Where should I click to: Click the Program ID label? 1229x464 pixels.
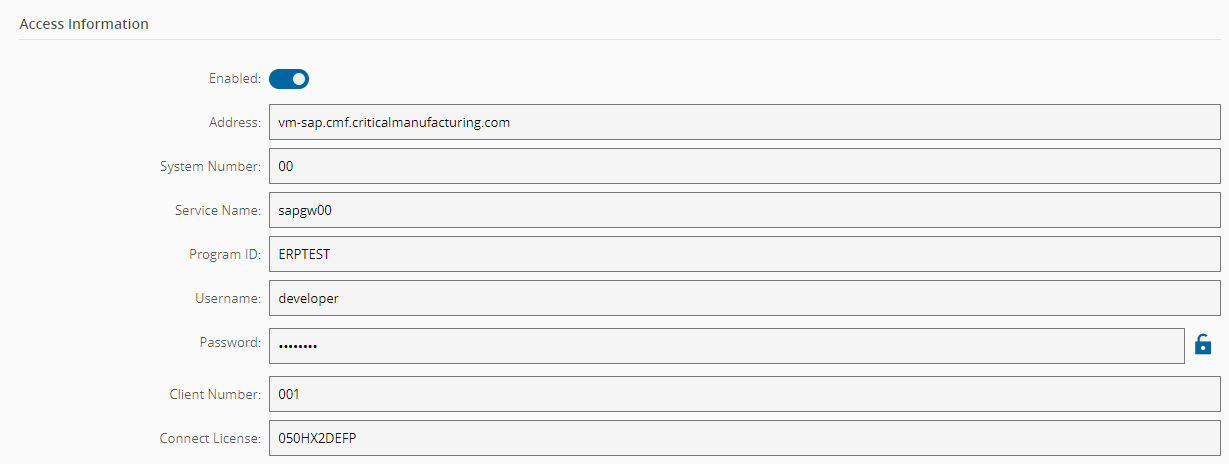tap(225, 254)
